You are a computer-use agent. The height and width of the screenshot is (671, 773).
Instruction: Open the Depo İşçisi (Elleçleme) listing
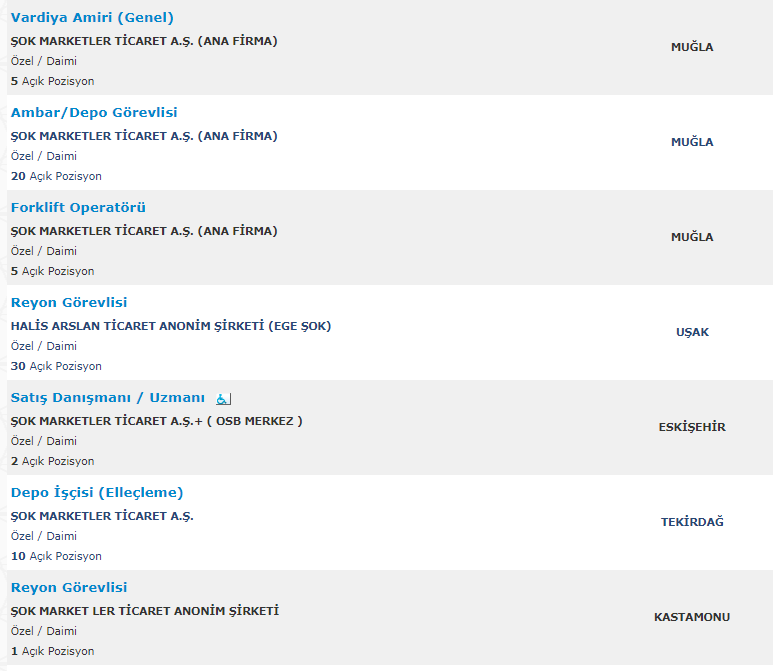coord(97,493)
